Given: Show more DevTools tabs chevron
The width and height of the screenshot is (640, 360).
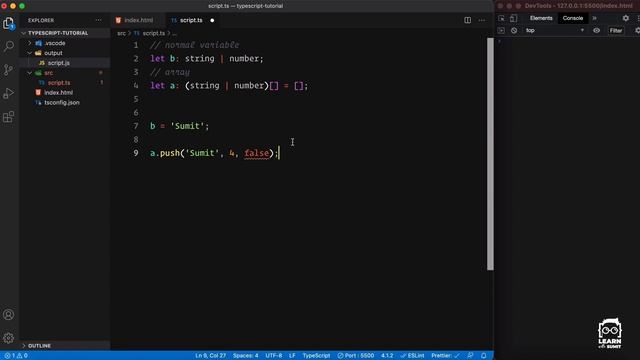Looking at the screenshot, I should [x=594, y=18].
